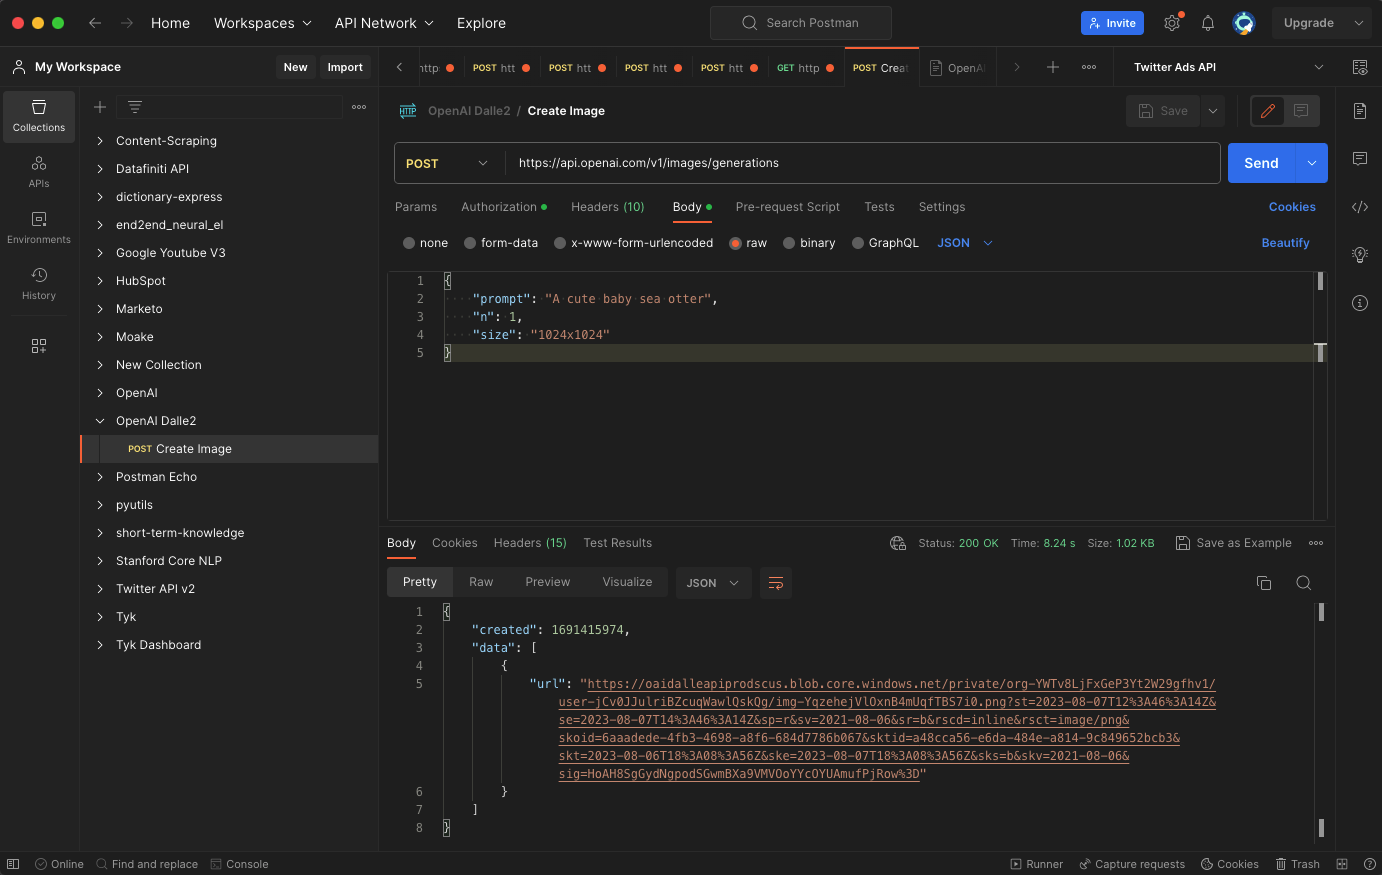The height and width of the screenshot is (875, 1382).
Task: Expand the Twitter API v2 collection
Action: point(100,589)
